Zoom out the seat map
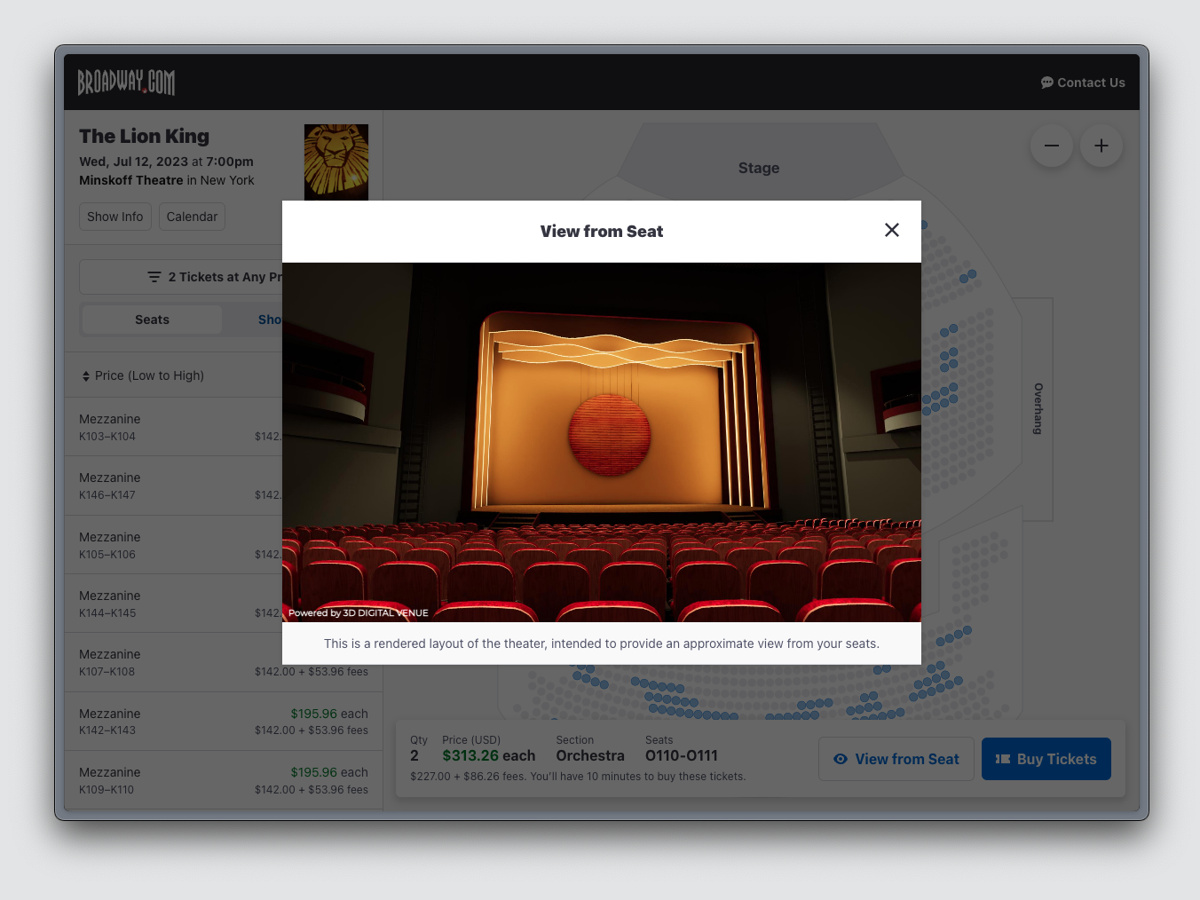The width and height of the screenshot is (1200, 900). (x=1052, y=146)
